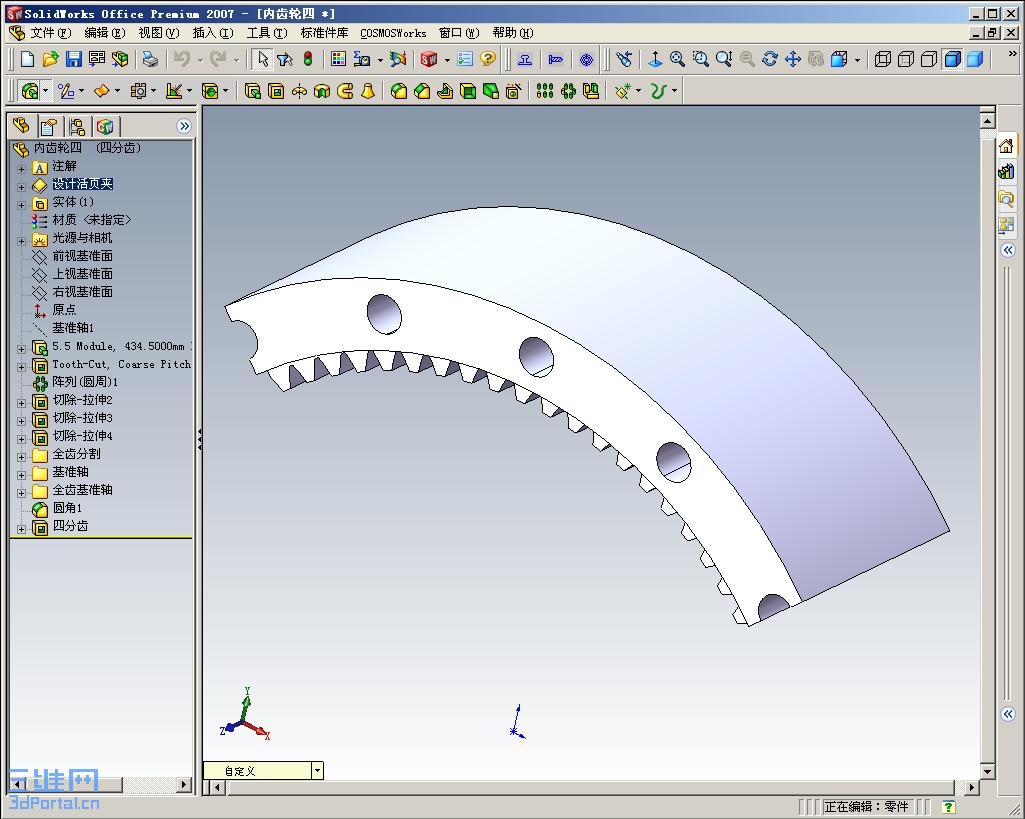Switch to the FeatureManager design tree tab
This screenshot has width=1025, height=819.
coord(22,125)
